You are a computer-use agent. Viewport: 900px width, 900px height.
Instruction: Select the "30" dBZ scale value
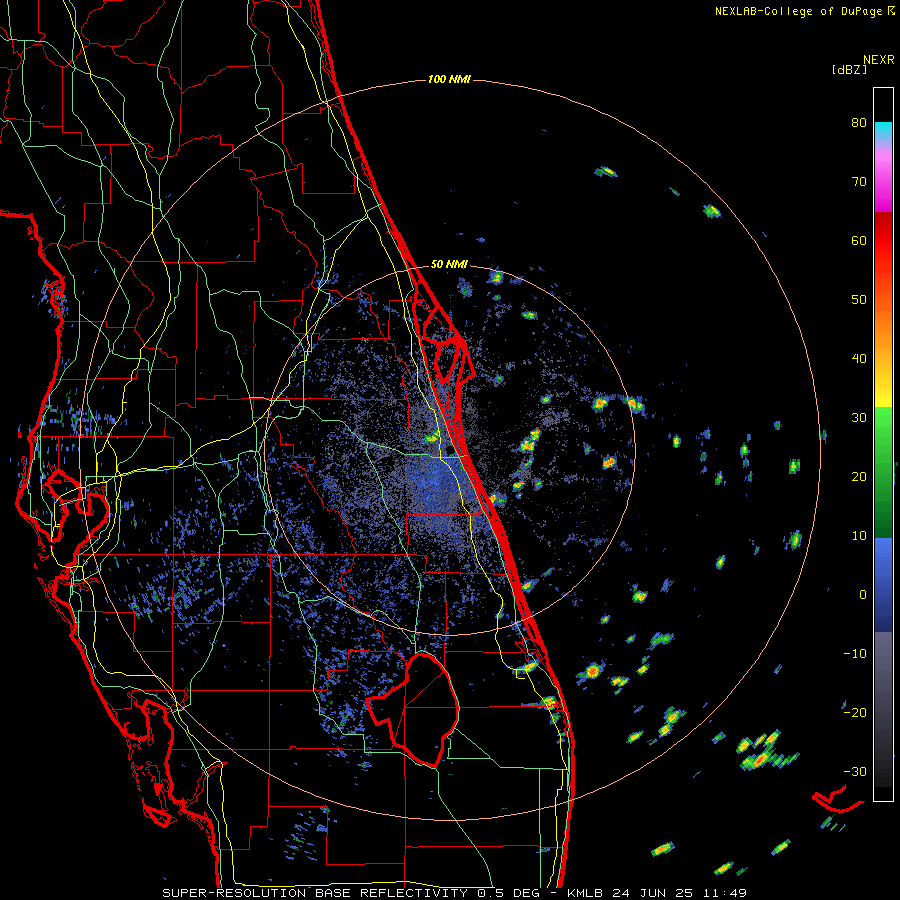859,417
